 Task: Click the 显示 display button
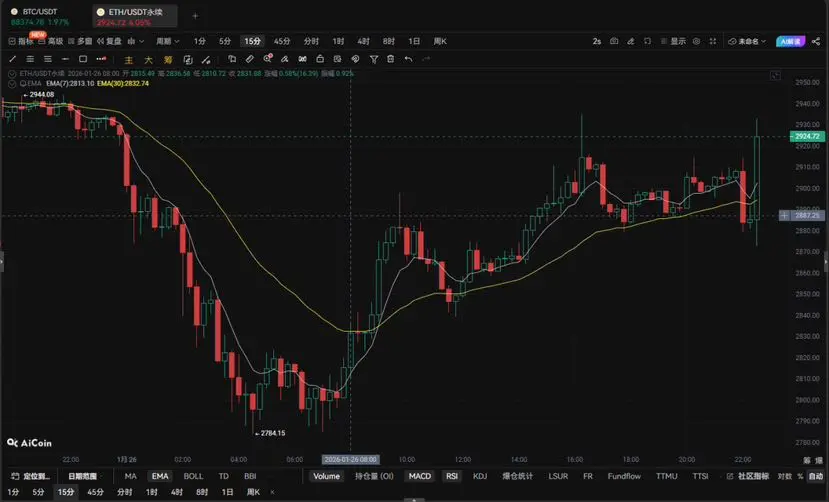tap(674, 41)
